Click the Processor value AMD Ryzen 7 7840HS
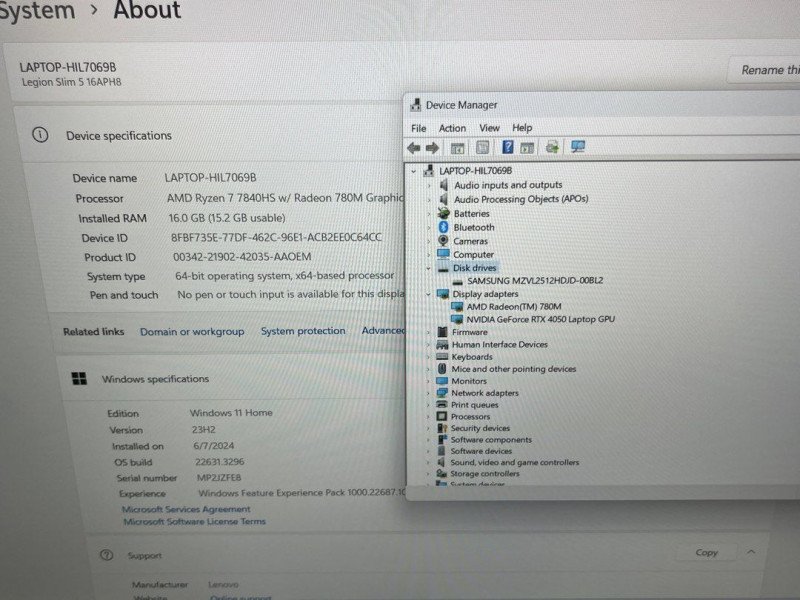This screenshot has height=600, width=800. pyautogui.click(x=285, y=198)
